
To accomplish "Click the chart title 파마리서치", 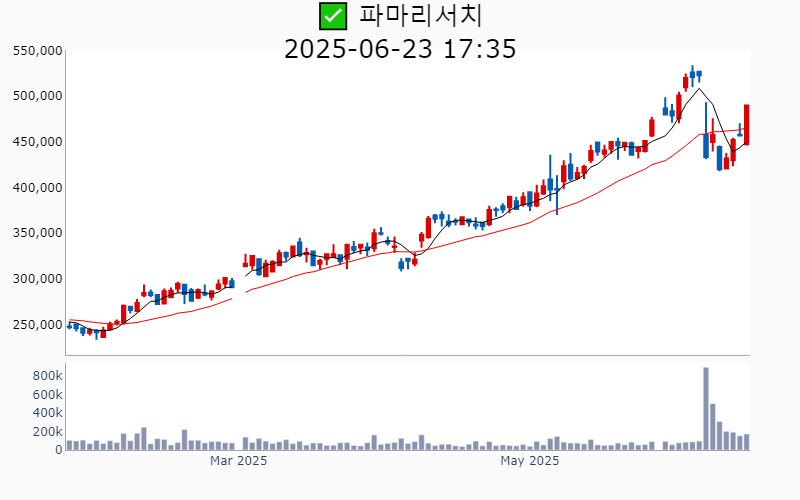I will pyautogui.click(x=420, y=15).
